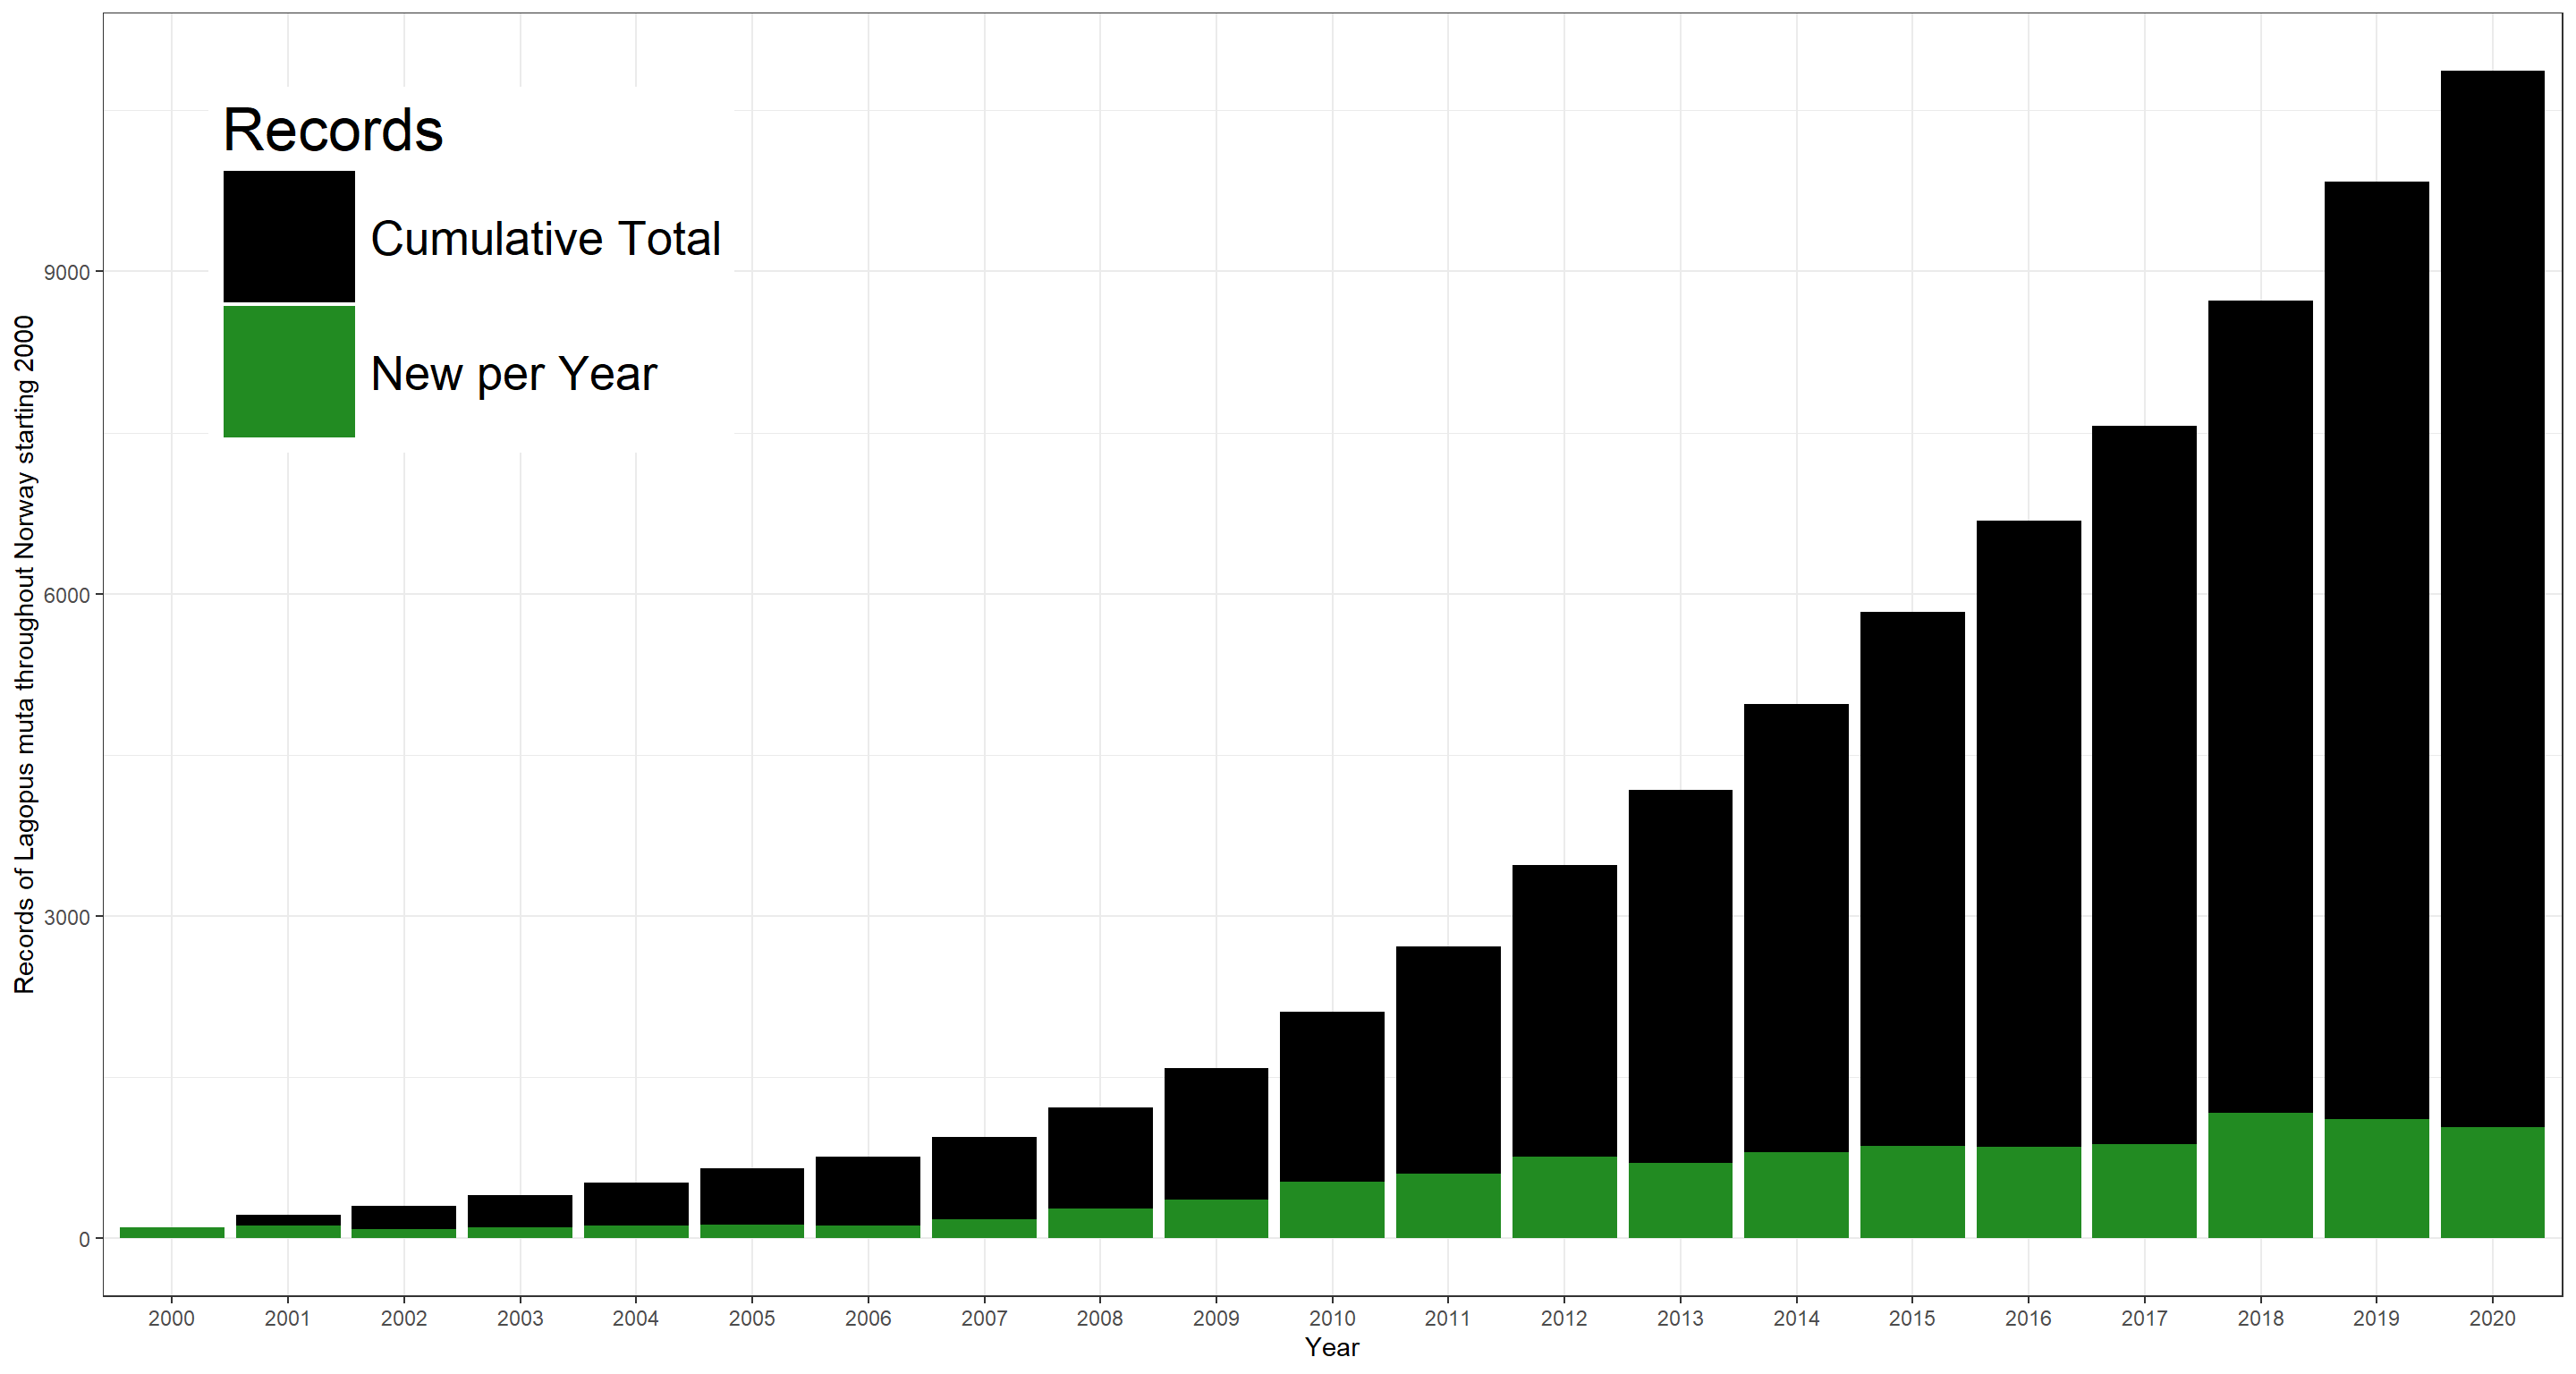The height and width of the screenshot is (1374, 2576).
Task: Click the vertical y-axis title text
Action: click(24, 655)
